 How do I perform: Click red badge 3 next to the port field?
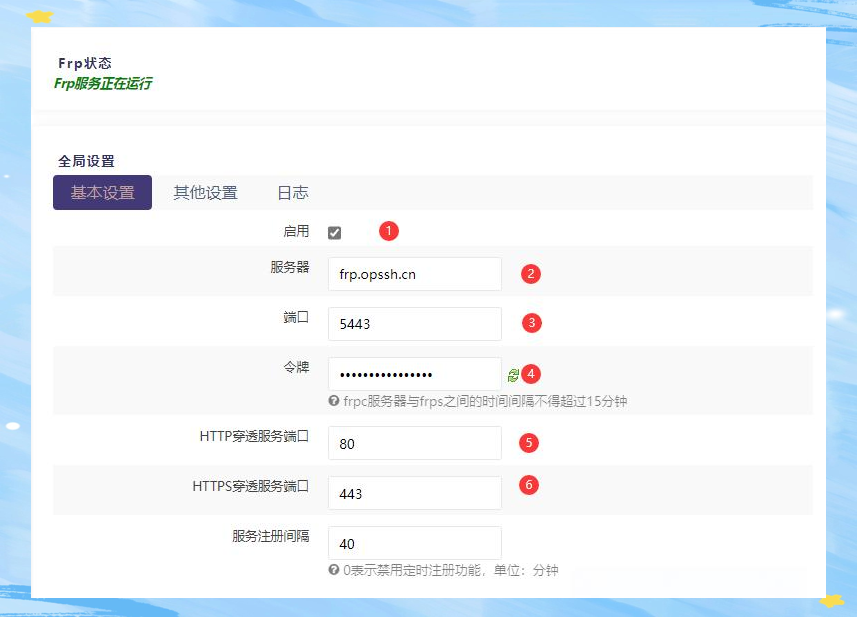(x=530, y=323)
